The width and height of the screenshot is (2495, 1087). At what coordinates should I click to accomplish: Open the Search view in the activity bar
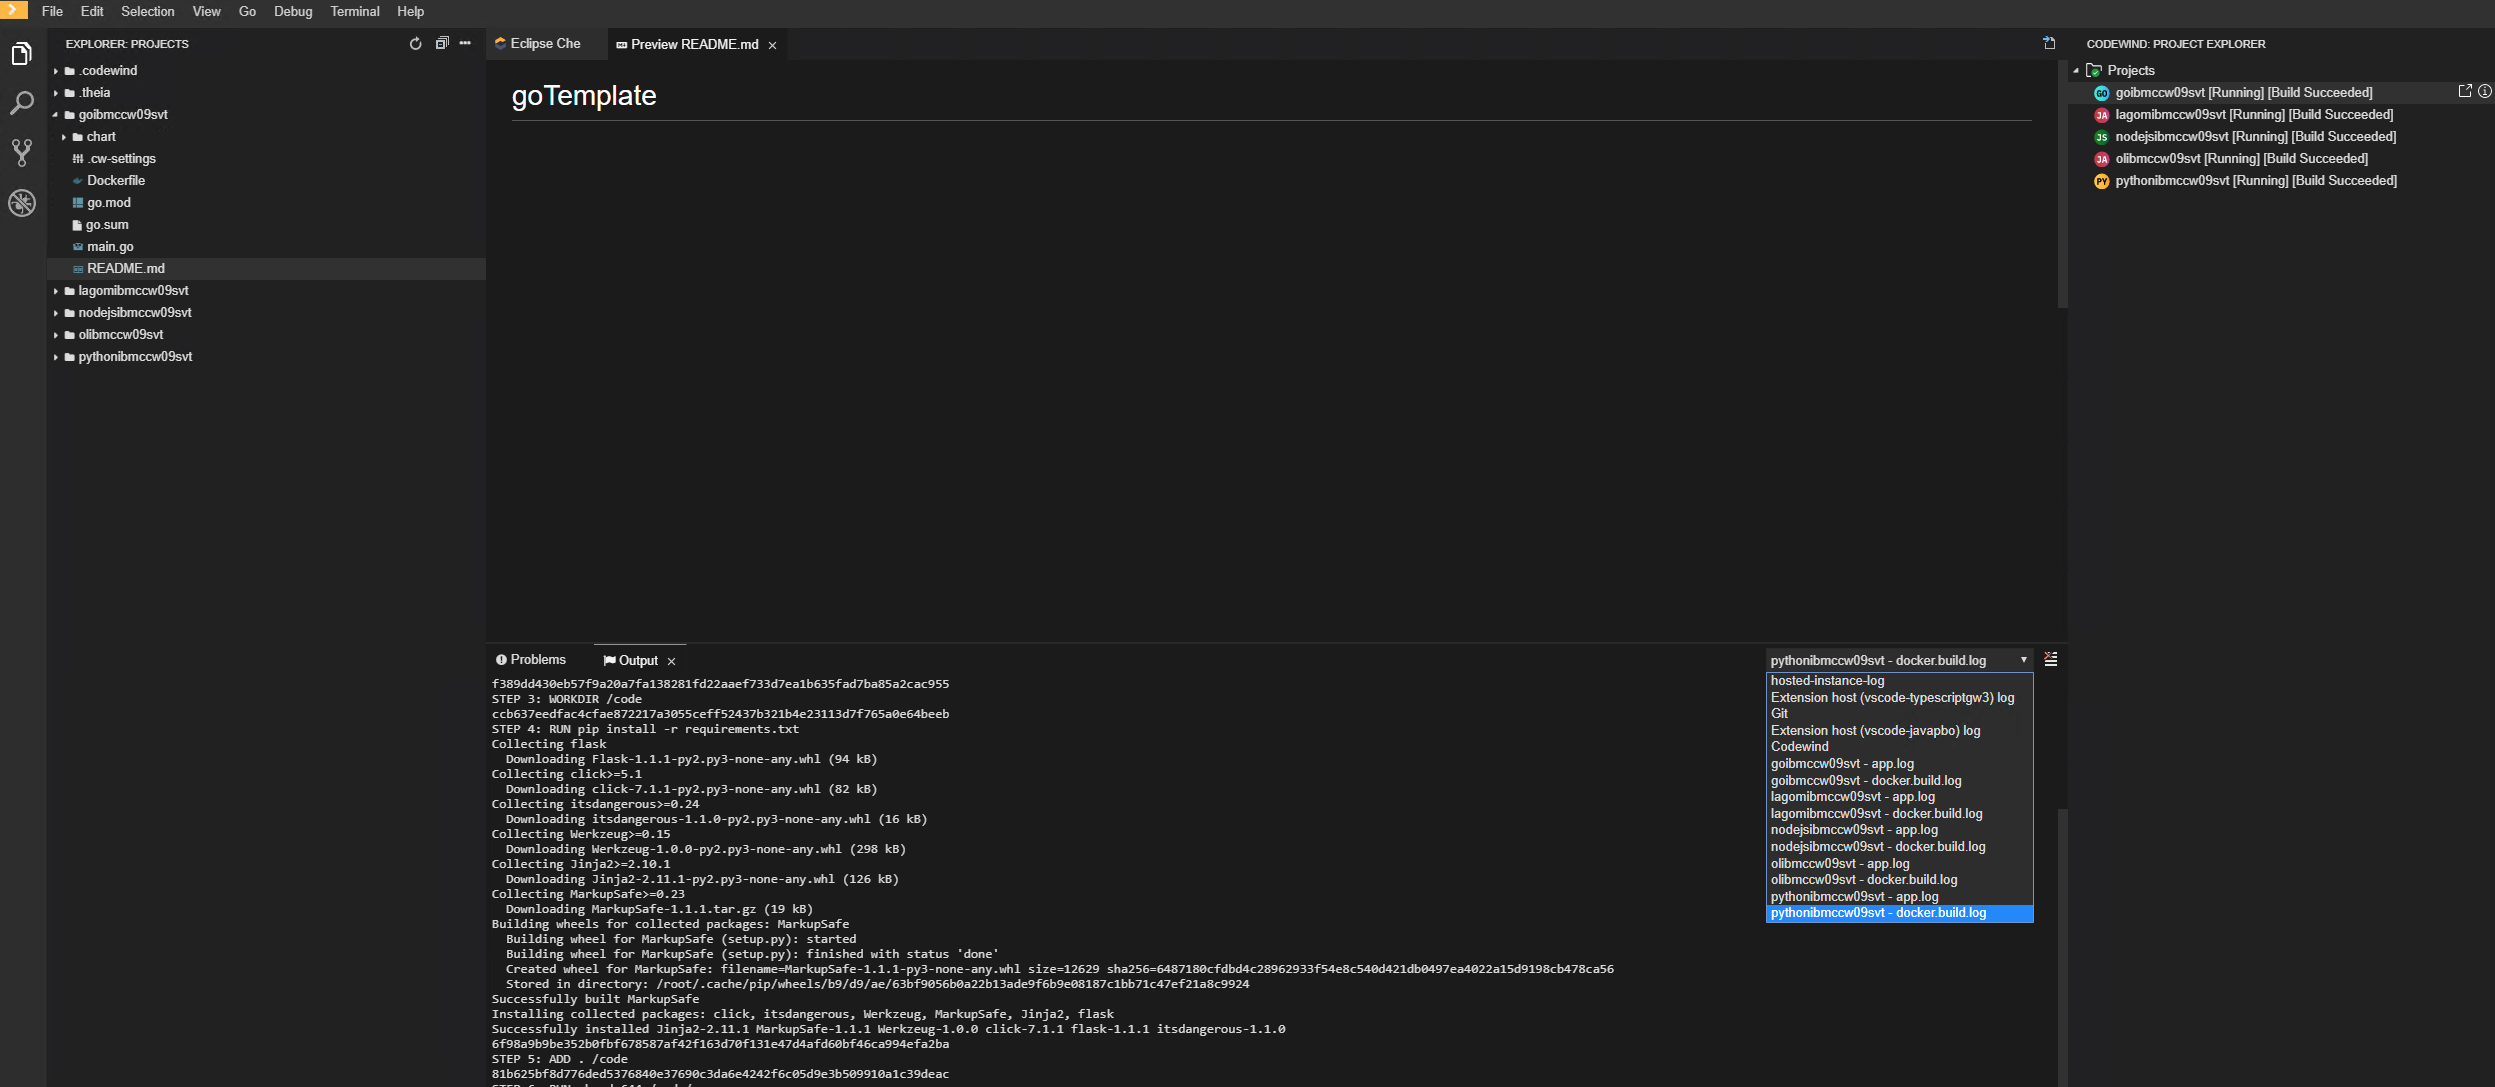[21, 103]
